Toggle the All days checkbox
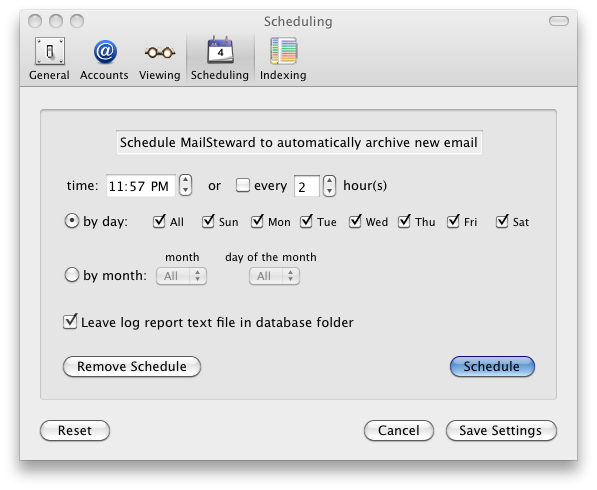 pyautogui.click(x=159, y=221)
